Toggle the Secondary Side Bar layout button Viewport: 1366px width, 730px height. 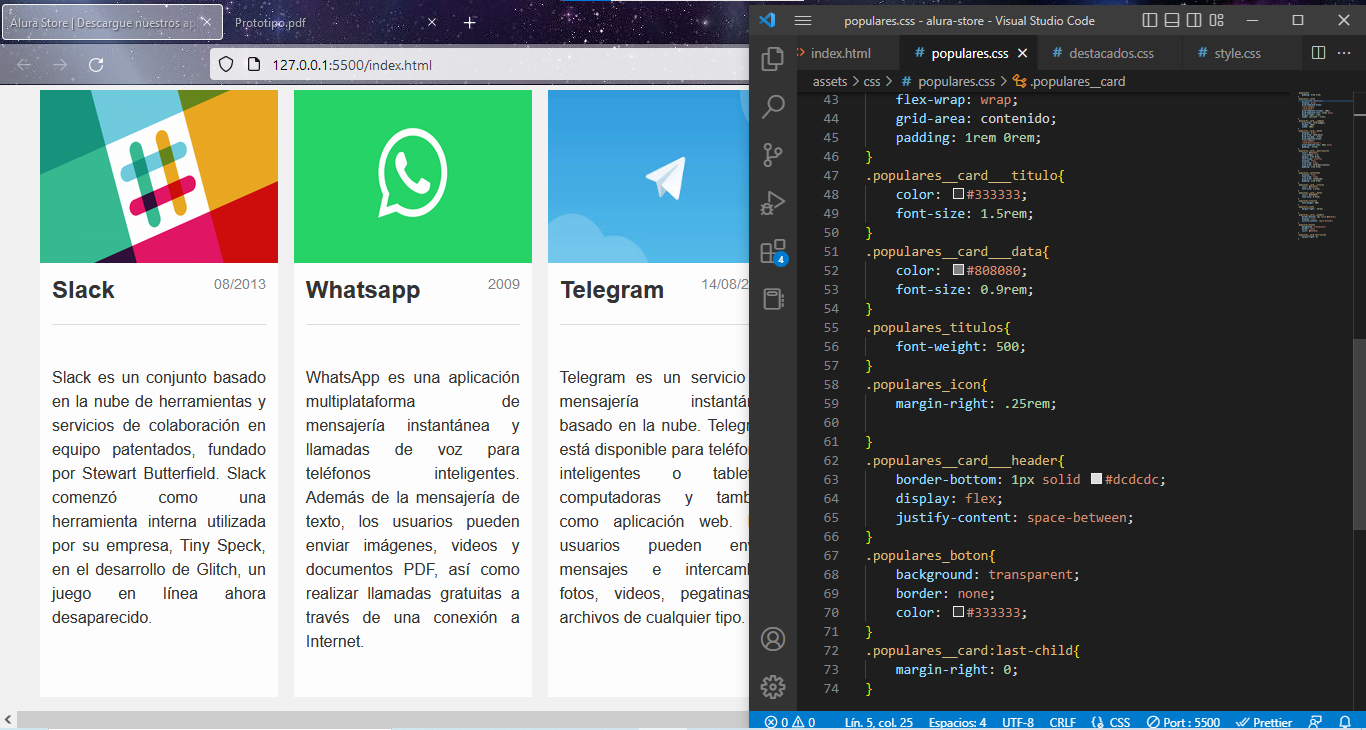[1194, 20]
